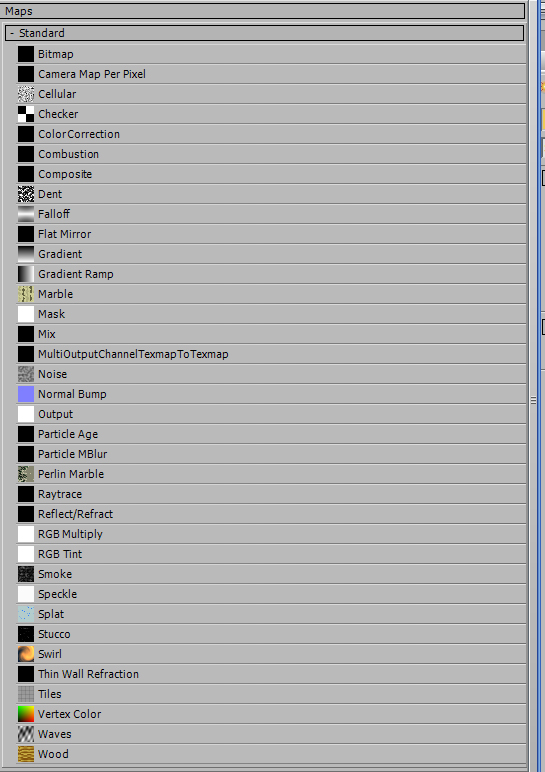Select the Bitmap map entry
This screenshot has width=545, height=772.
pos(271,54)
